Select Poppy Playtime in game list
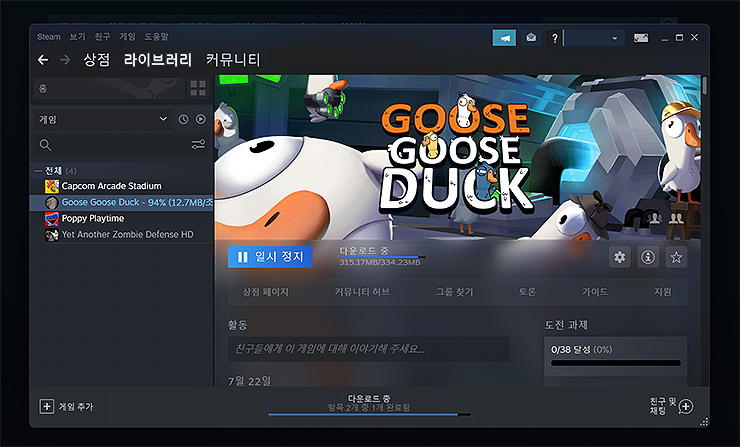Screen dimensions: 740x447 point(122,219)
